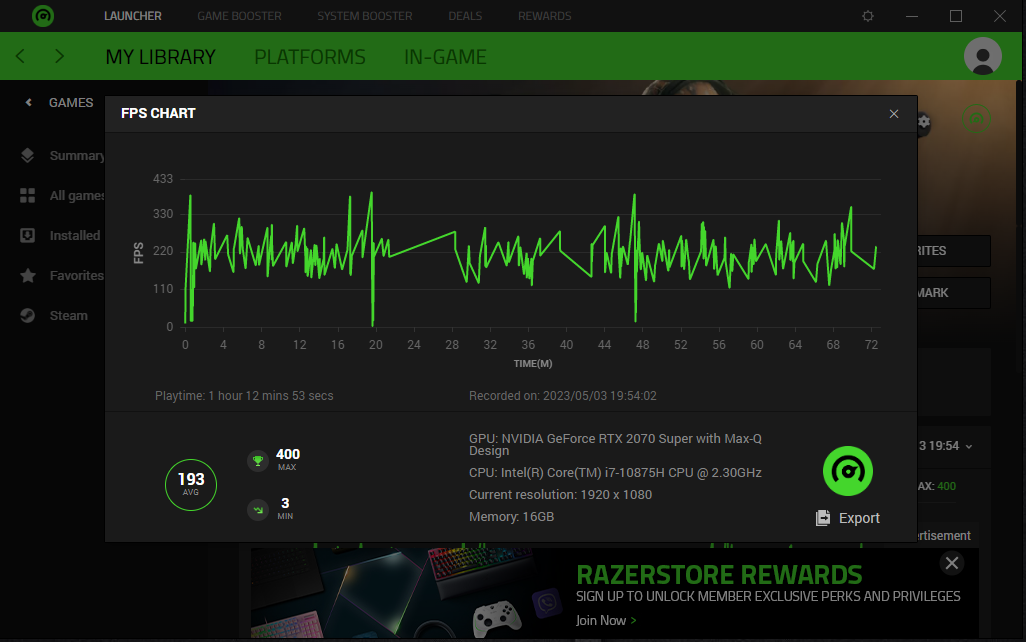Click the Installed sidebar icon
The height and width of the screenshot is (642, 1026).
(27, 235)
